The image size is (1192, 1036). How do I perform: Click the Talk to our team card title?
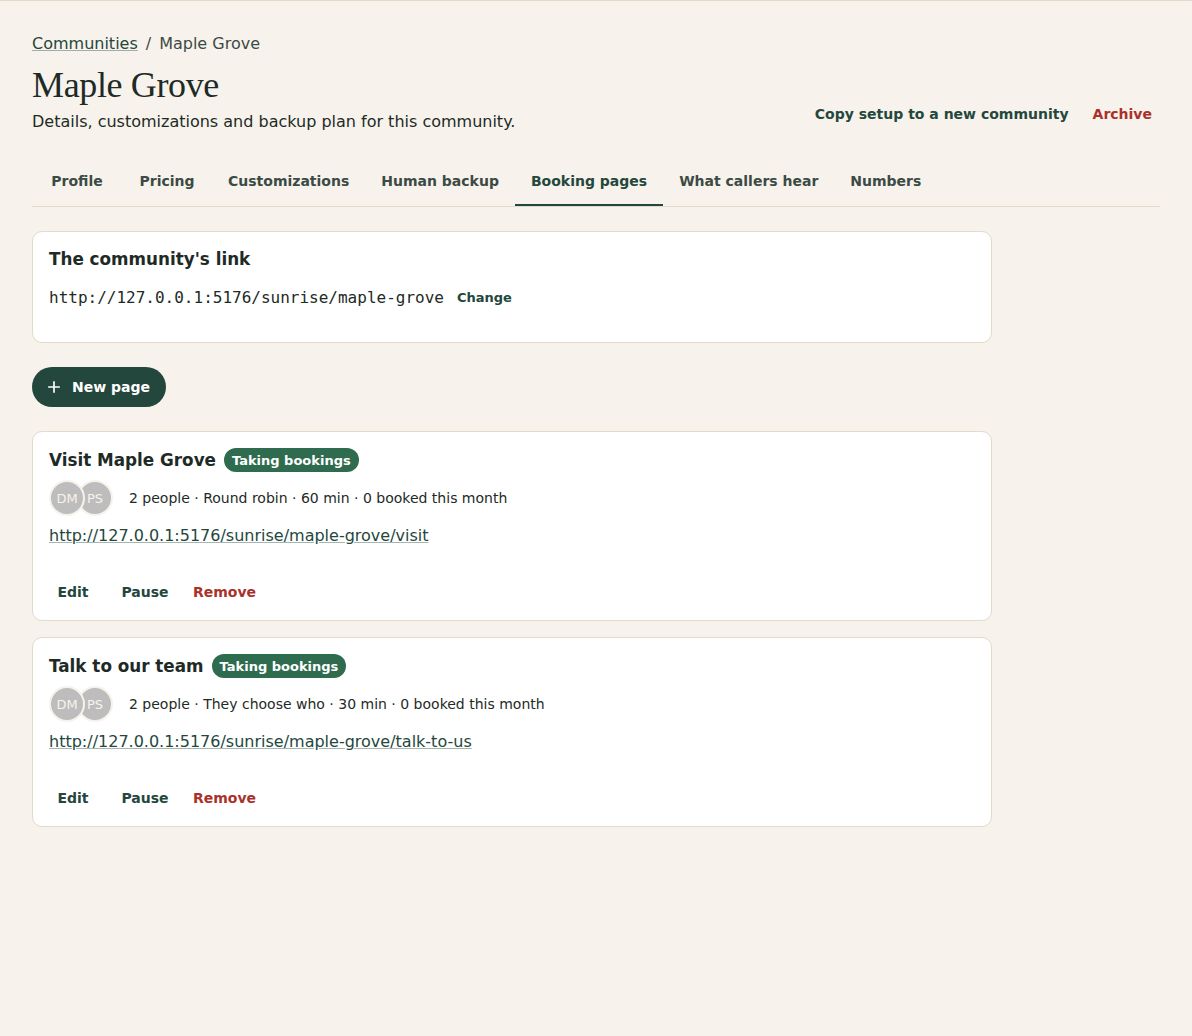pyautogui.click(x=126, y=666)
